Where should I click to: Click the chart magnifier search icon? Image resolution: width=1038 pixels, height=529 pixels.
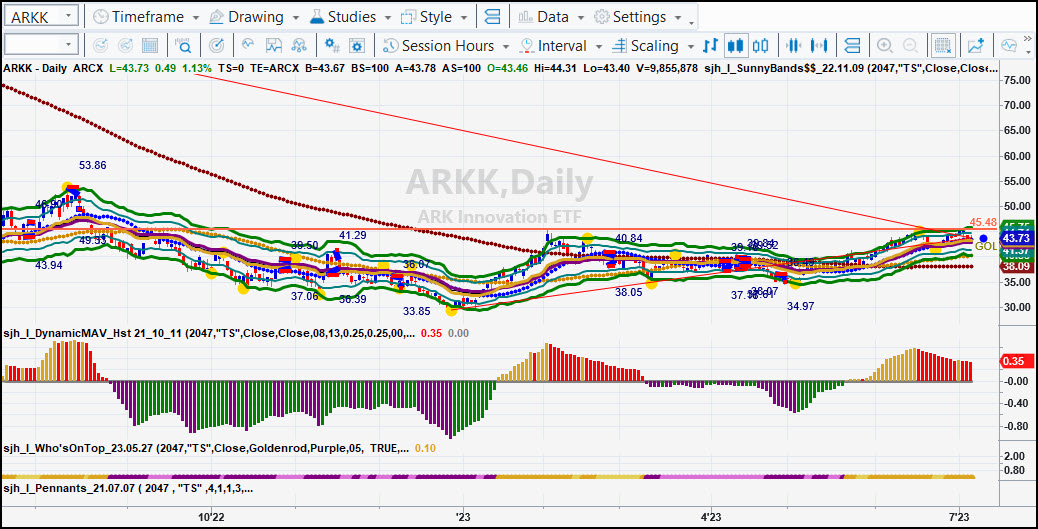pyautogui.click(x=183, y=46)
